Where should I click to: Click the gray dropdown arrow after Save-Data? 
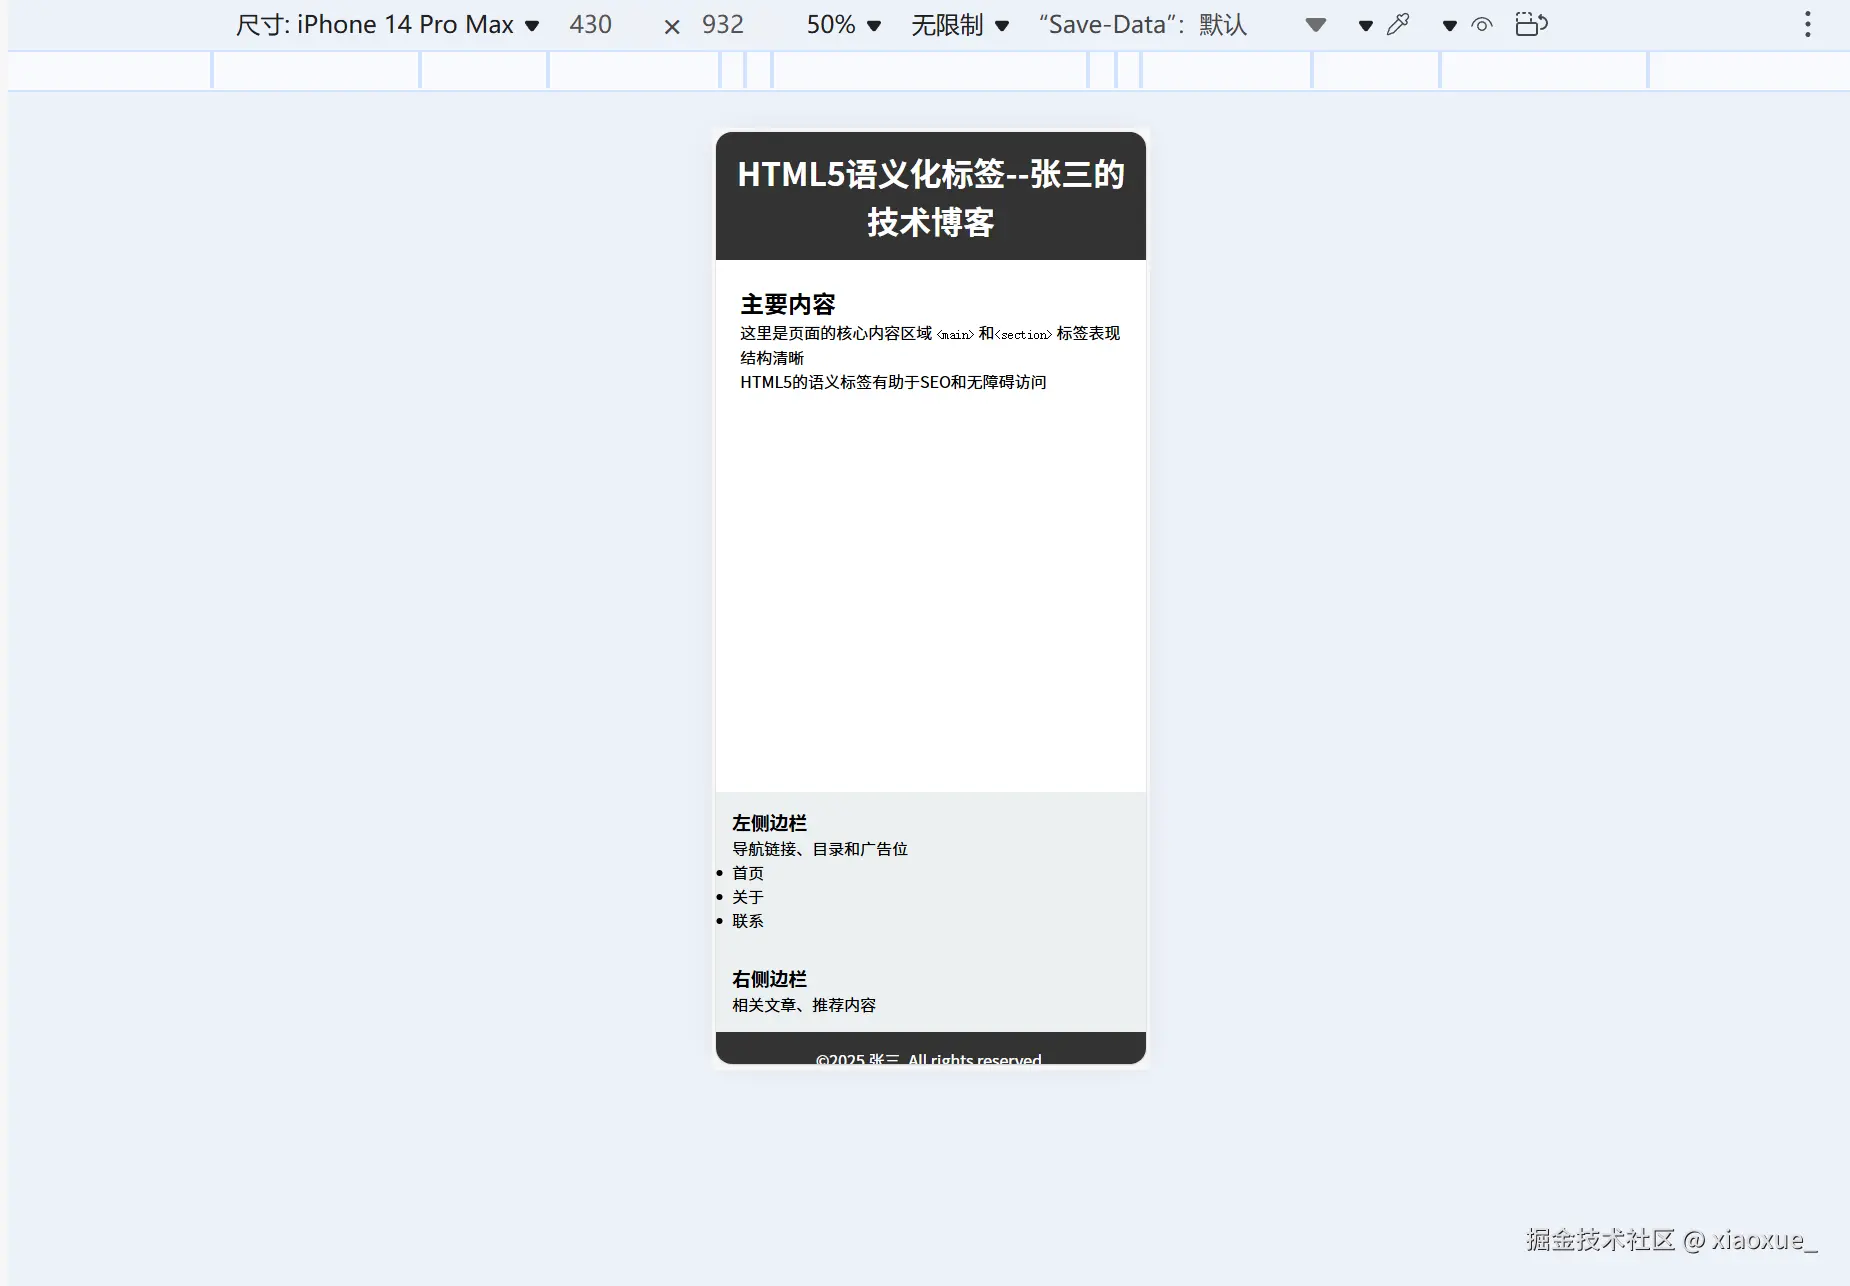(1316, 23)
